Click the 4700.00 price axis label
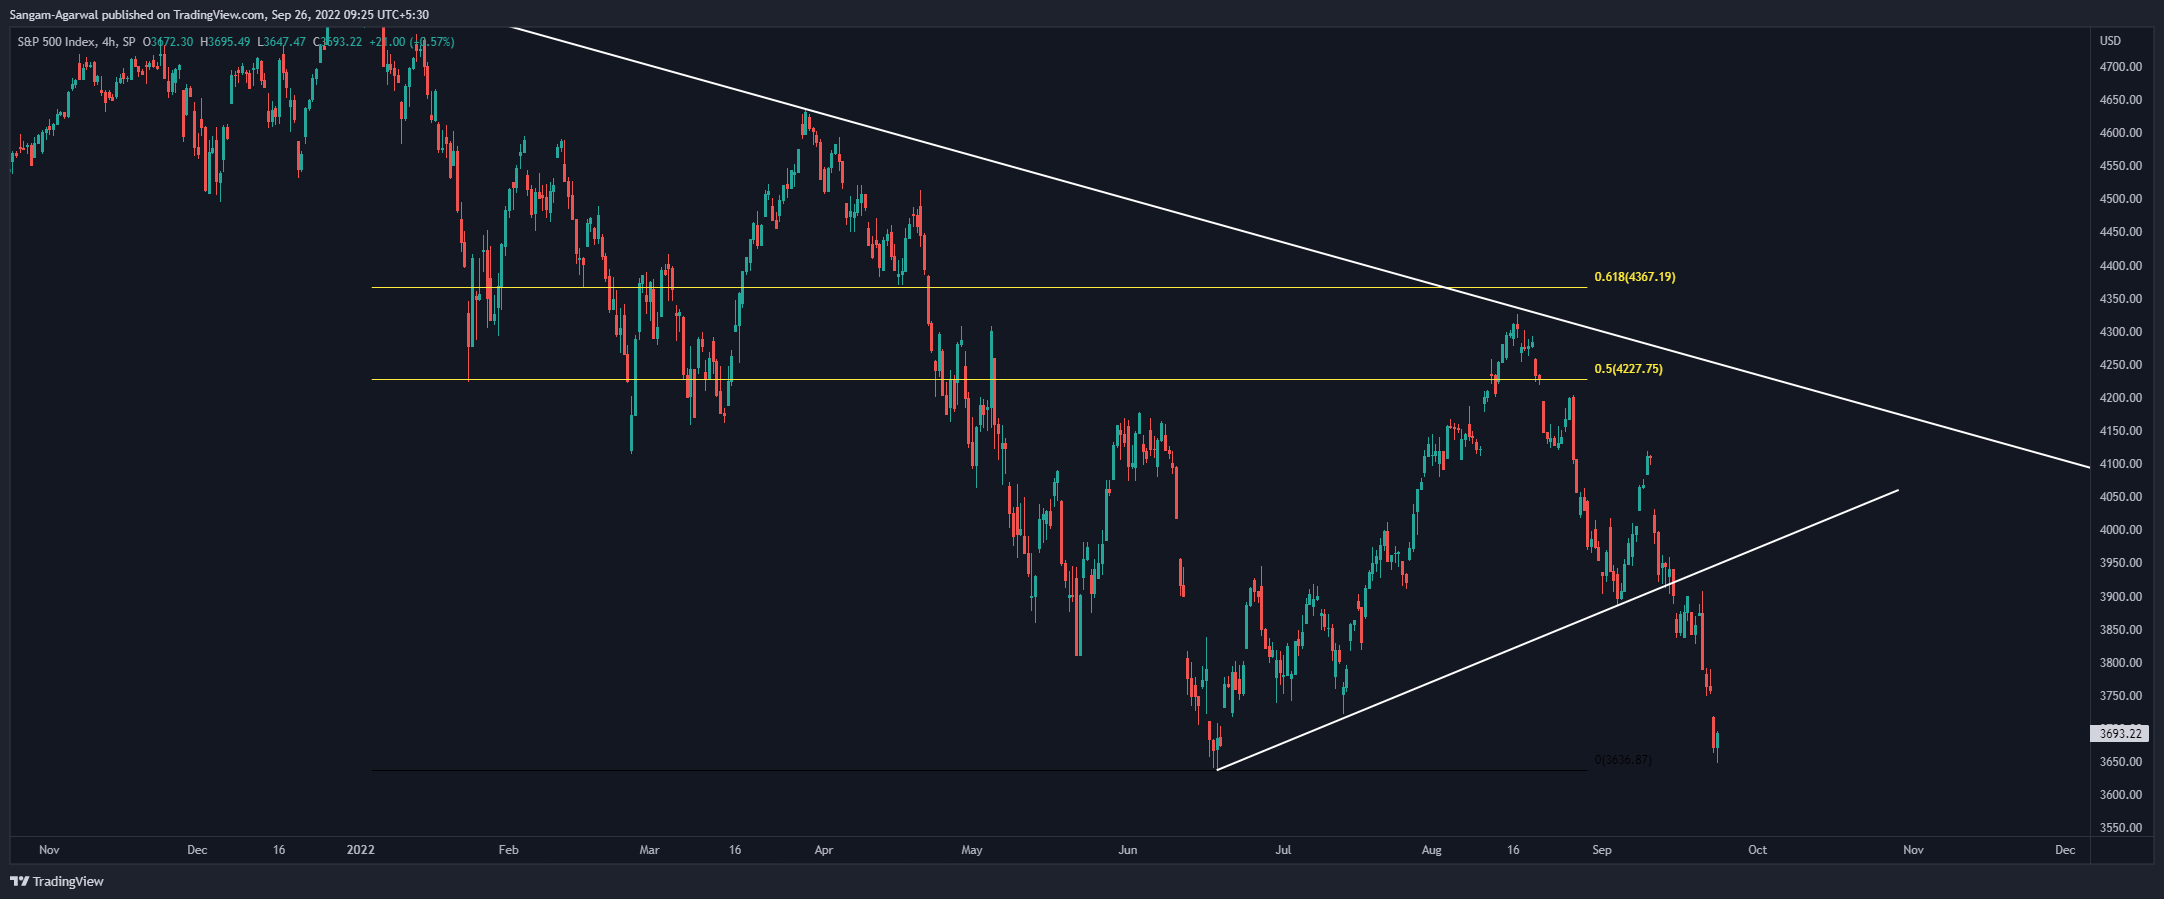 coord(2120,67)
